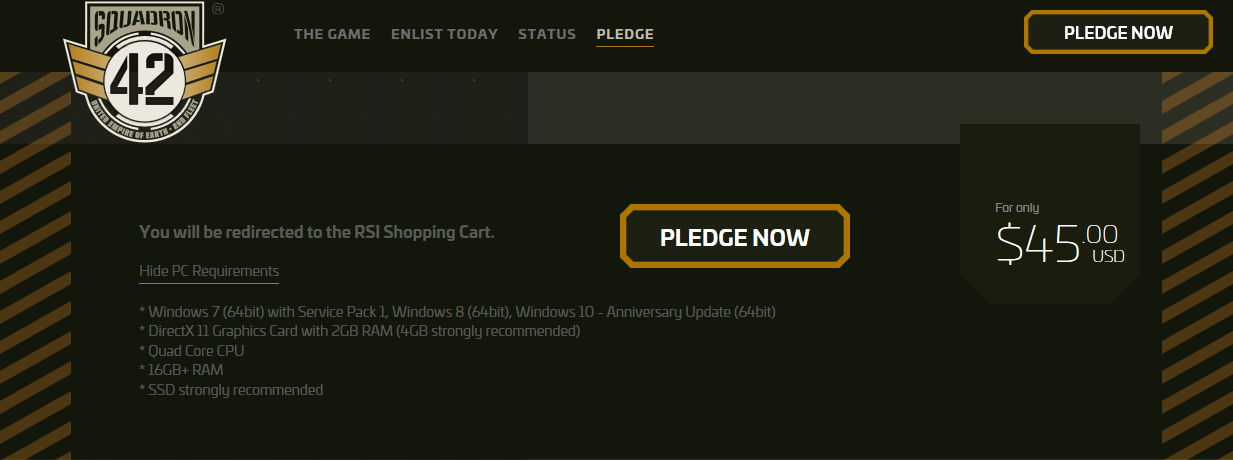Click the lighter gray panel below the header
The height and width of the screenshot is (460, 1233).
[x=844, y=108]
